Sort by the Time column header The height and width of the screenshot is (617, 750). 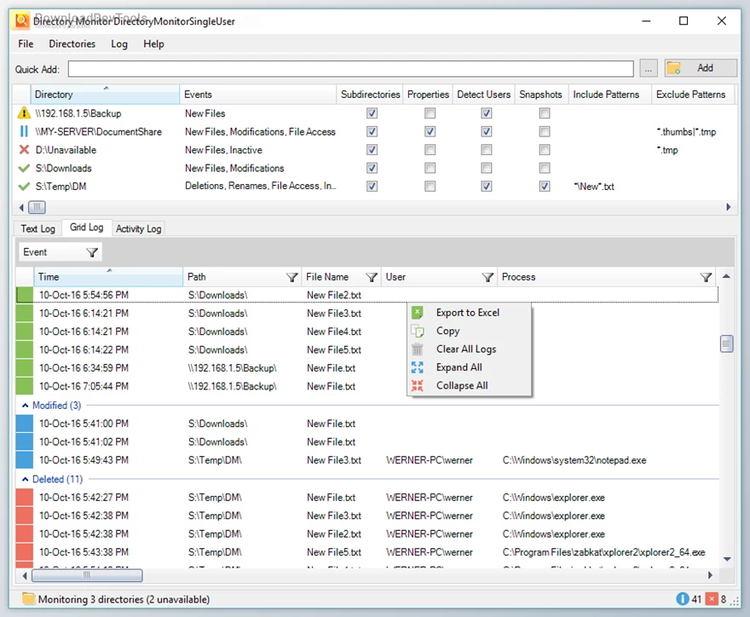108,277
